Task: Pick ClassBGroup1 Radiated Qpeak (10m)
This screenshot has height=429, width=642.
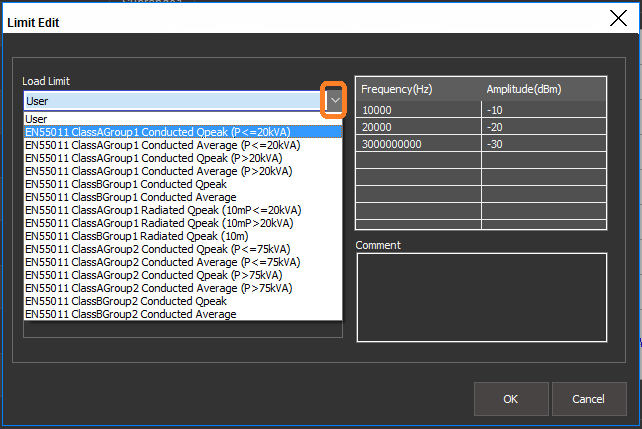Action: tap(134, 236)
